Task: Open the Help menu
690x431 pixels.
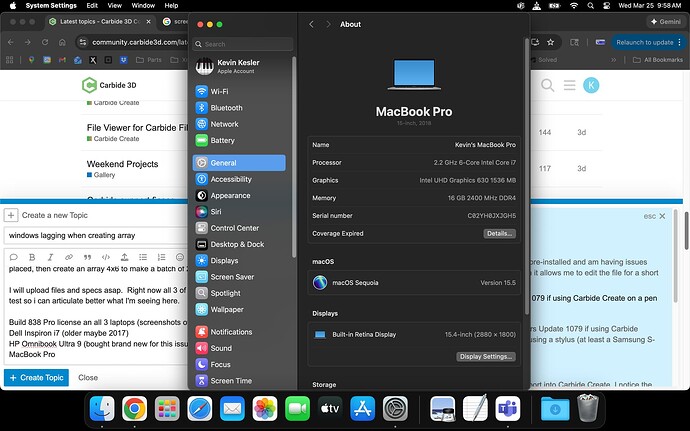Action: (x=171, y=6)
